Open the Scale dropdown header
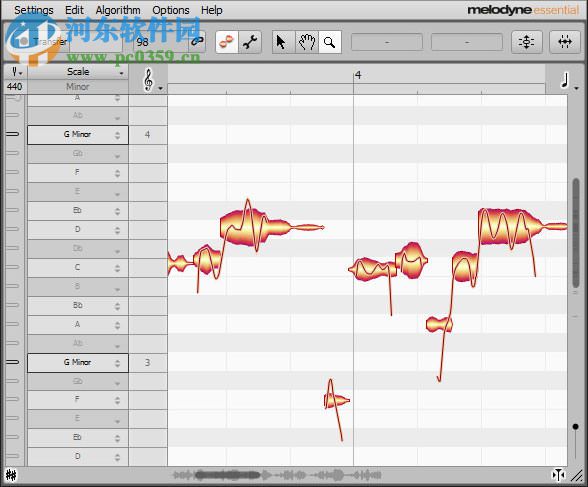588x487 pixels. [78, 72]
